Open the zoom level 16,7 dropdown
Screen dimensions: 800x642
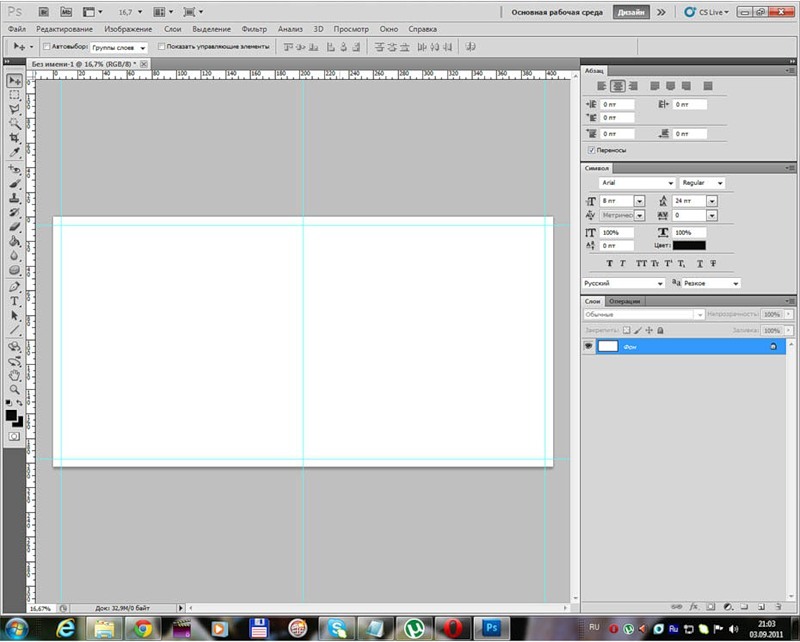point(140,12)
